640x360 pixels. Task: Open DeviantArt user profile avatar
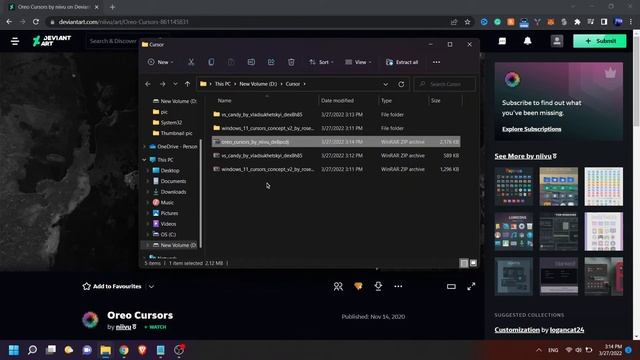coord(557,41)
